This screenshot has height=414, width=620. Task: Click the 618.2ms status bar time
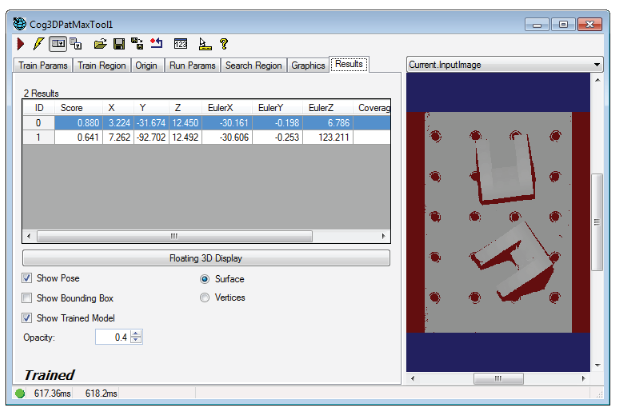(x=101, y=393)
